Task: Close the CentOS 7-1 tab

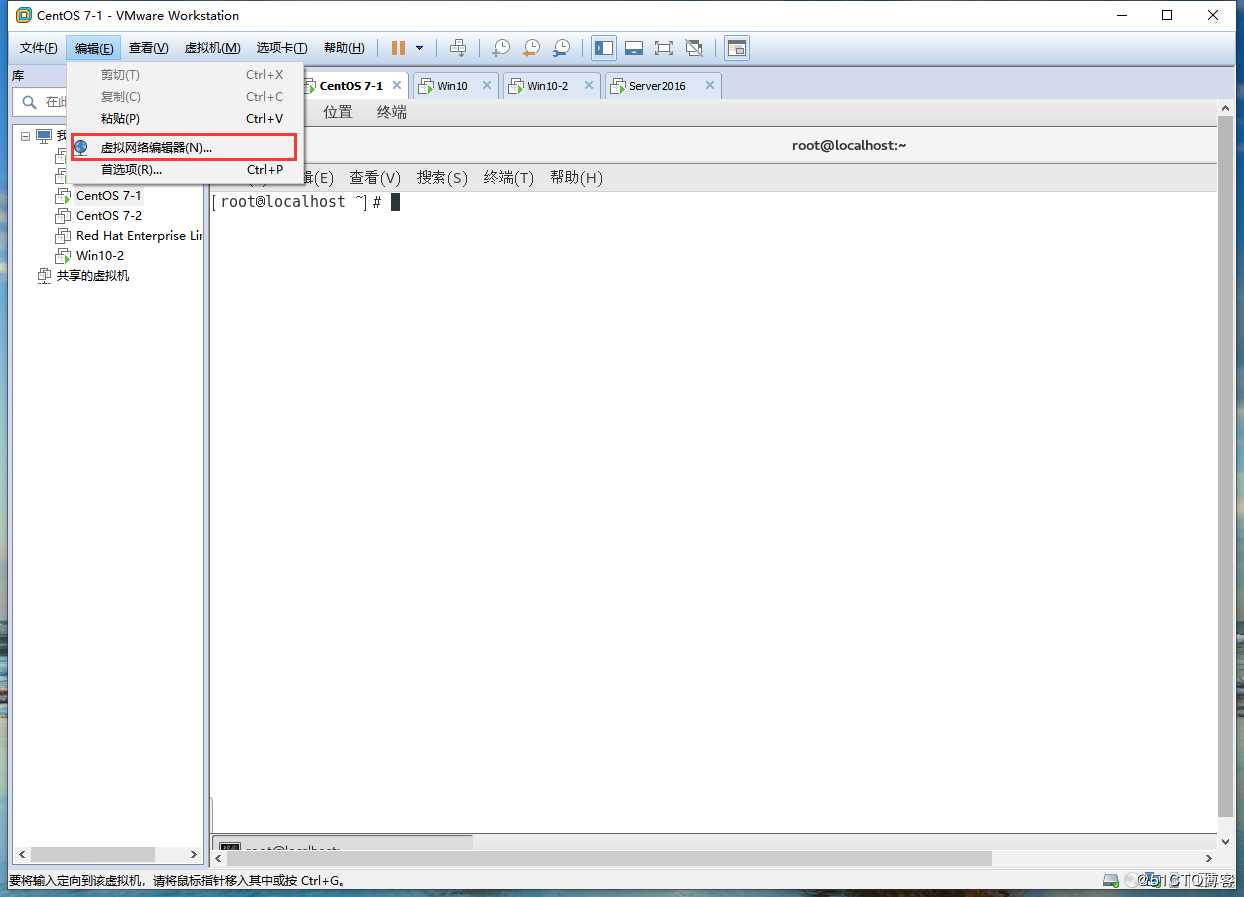Action: (397, 86)
